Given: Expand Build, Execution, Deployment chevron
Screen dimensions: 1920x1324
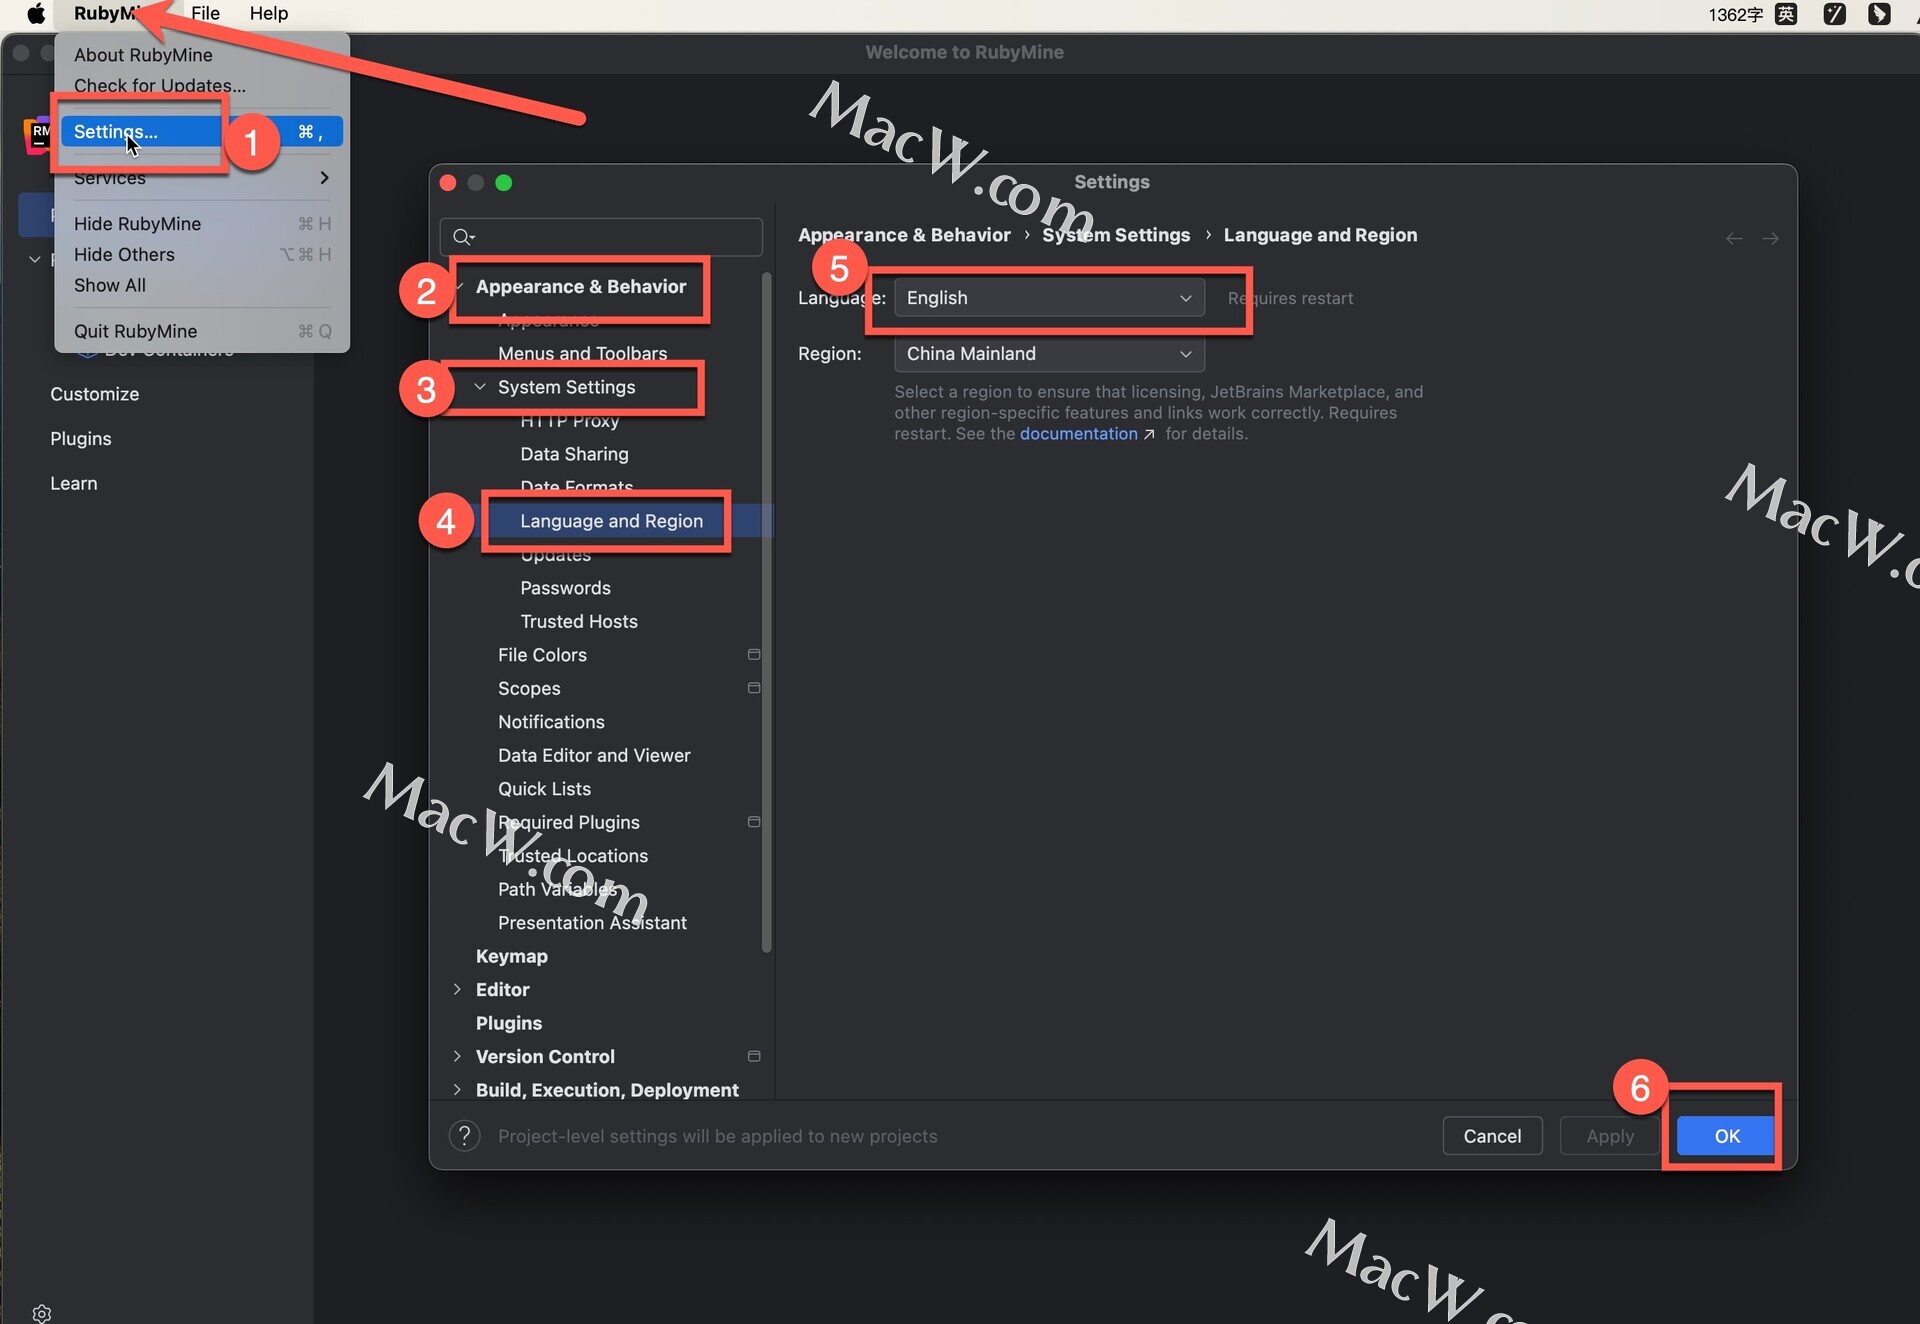Looking at the screenshot, I should [x=457, y=1090].
